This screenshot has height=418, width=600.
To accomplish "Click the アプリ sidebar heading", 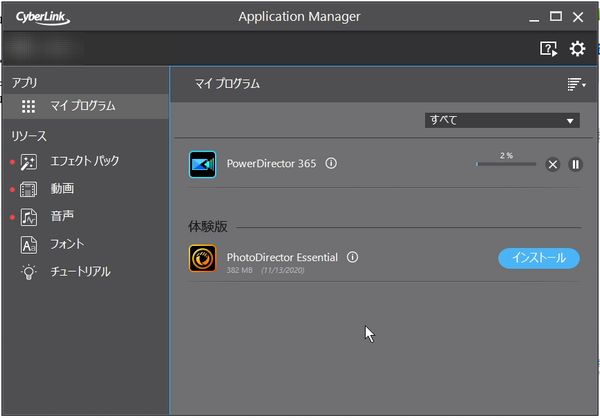I will 24,83.
